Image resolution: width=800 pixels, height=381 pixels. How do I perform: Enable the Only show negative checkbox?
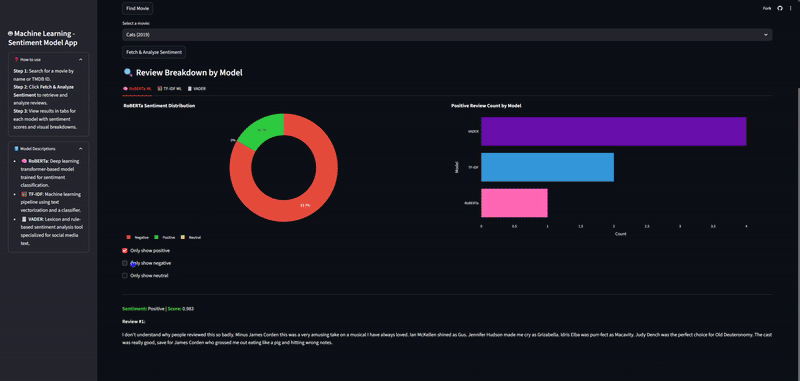coord(125,263)
